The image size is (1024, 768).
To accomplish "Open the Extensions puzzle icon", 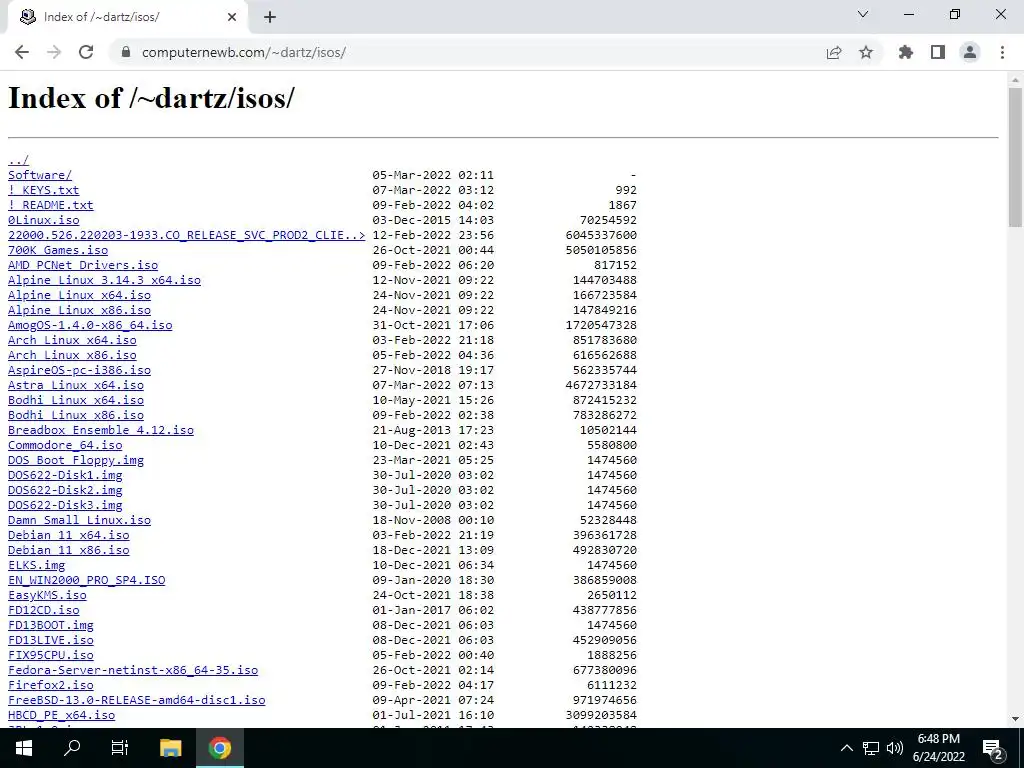I will [x=906, y=52].
